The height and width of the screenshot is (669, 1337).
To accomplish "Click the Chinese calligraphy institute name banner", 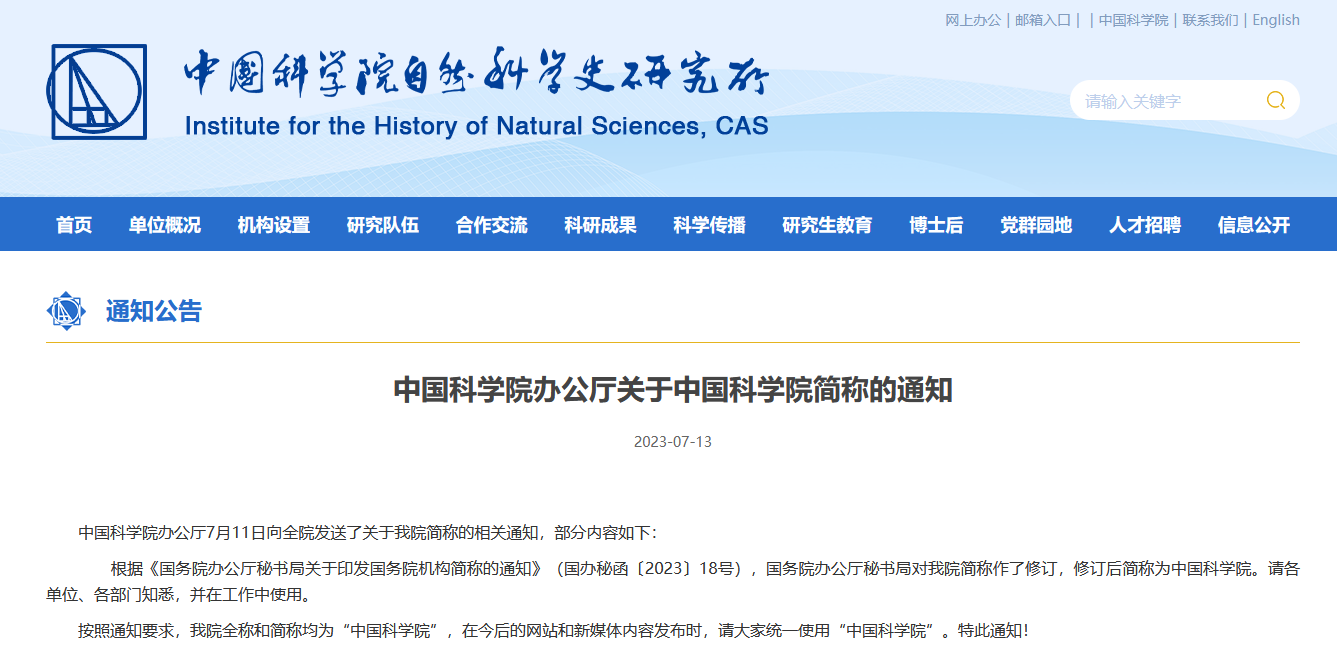I will tap(475, 73).
